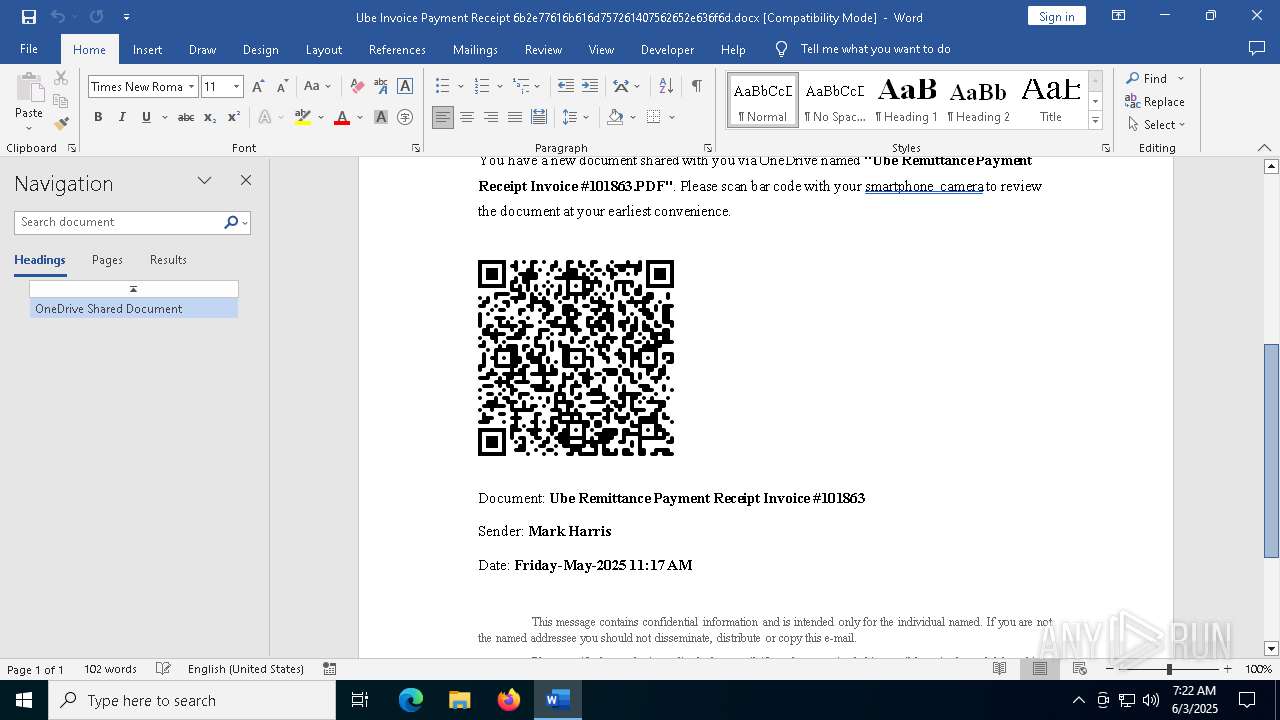Align paragraph text to the right

click(x=491, y=117)
